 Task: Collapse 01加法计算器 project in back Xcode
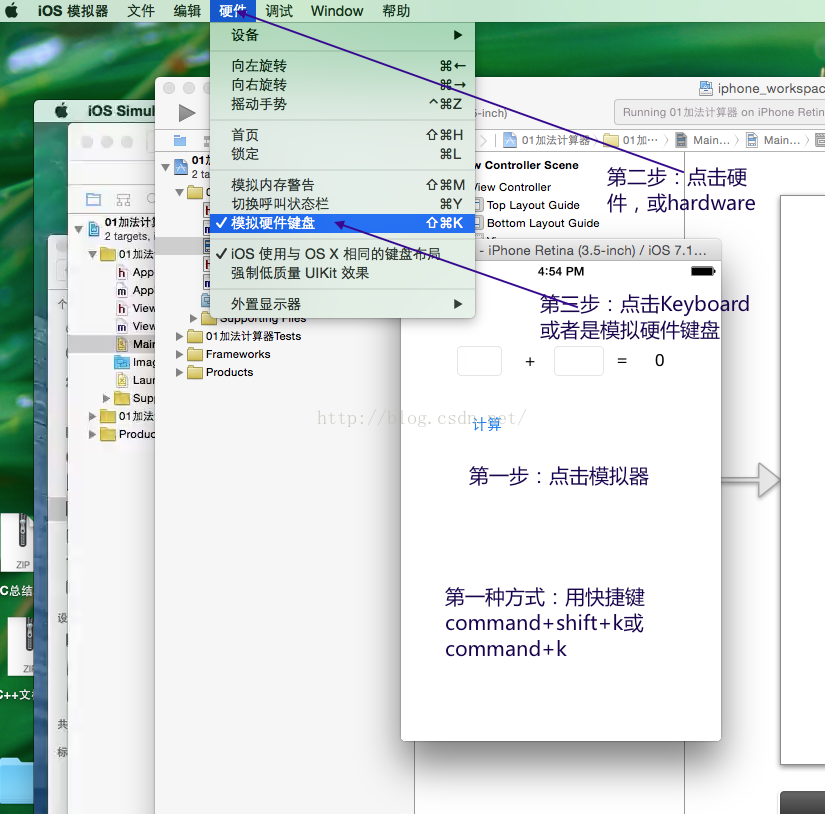(x=79, y=229)
